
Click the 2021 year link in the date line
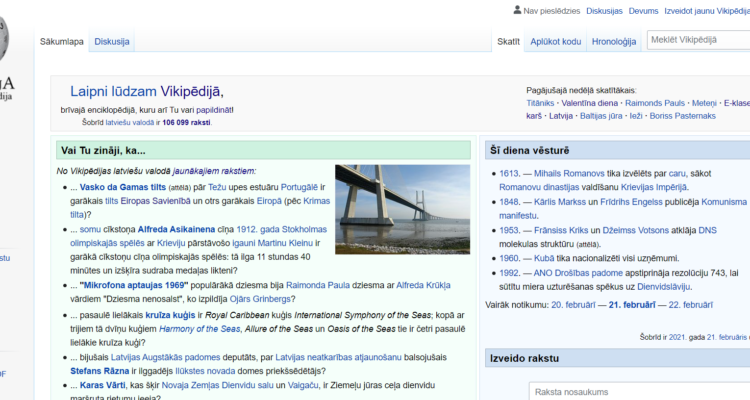(x=677, y=337)
